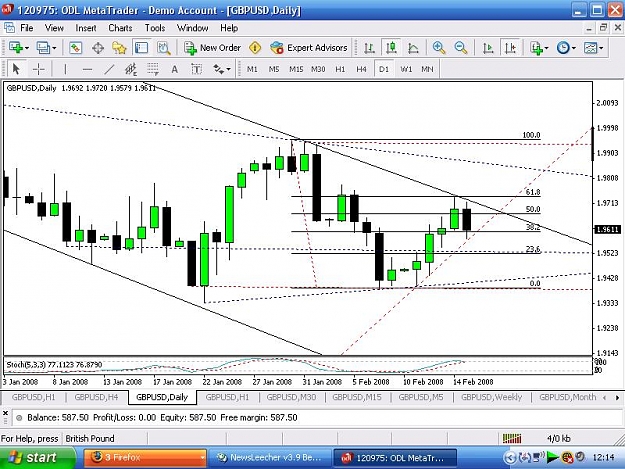
Task: Open the Window menu
Action: coord(193,28)
